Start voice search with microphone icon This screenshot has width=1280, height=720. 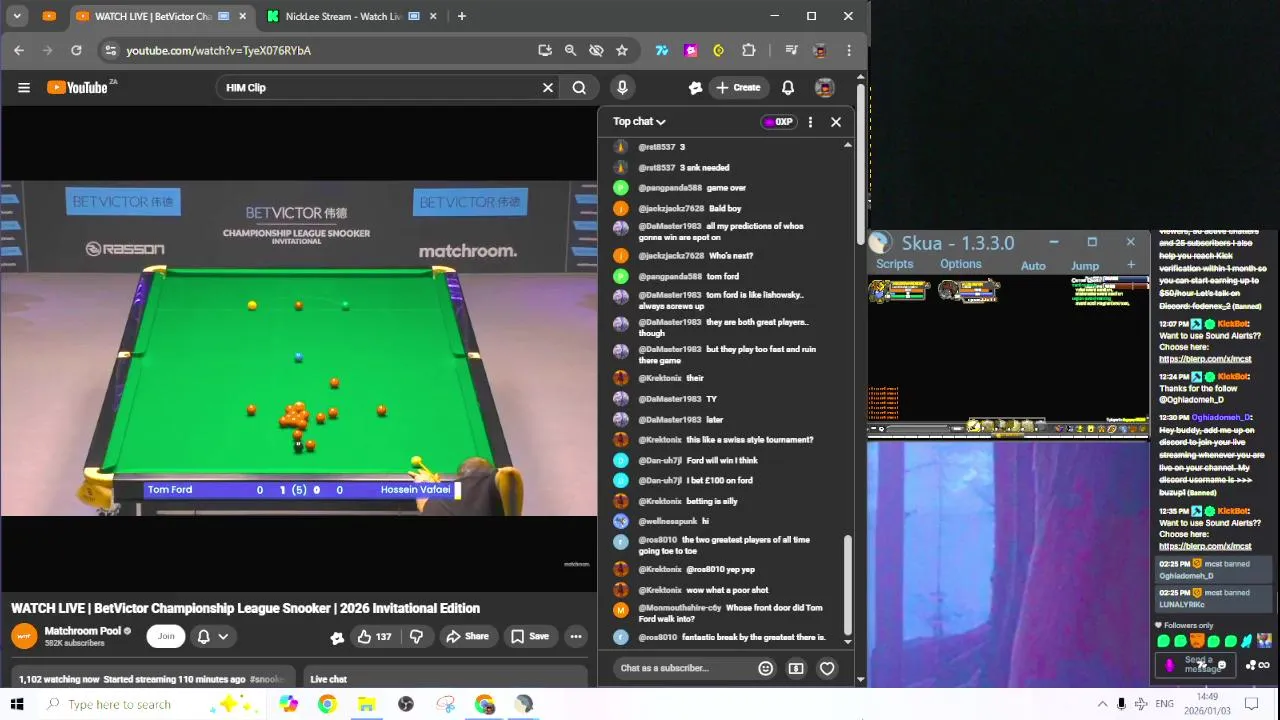point(622,88)
